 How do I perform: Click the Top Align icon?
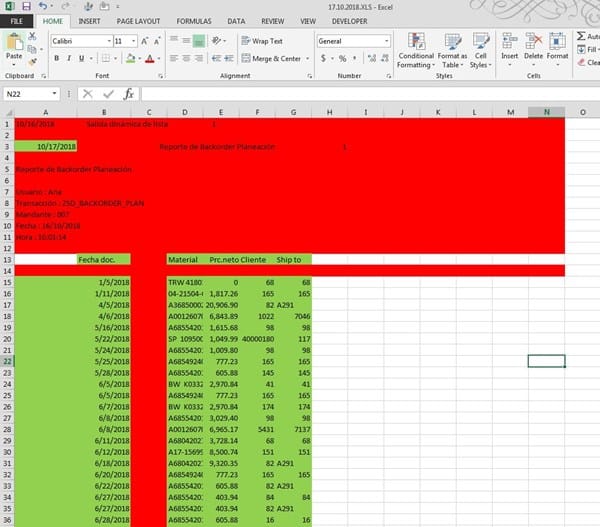click(174, 41)
